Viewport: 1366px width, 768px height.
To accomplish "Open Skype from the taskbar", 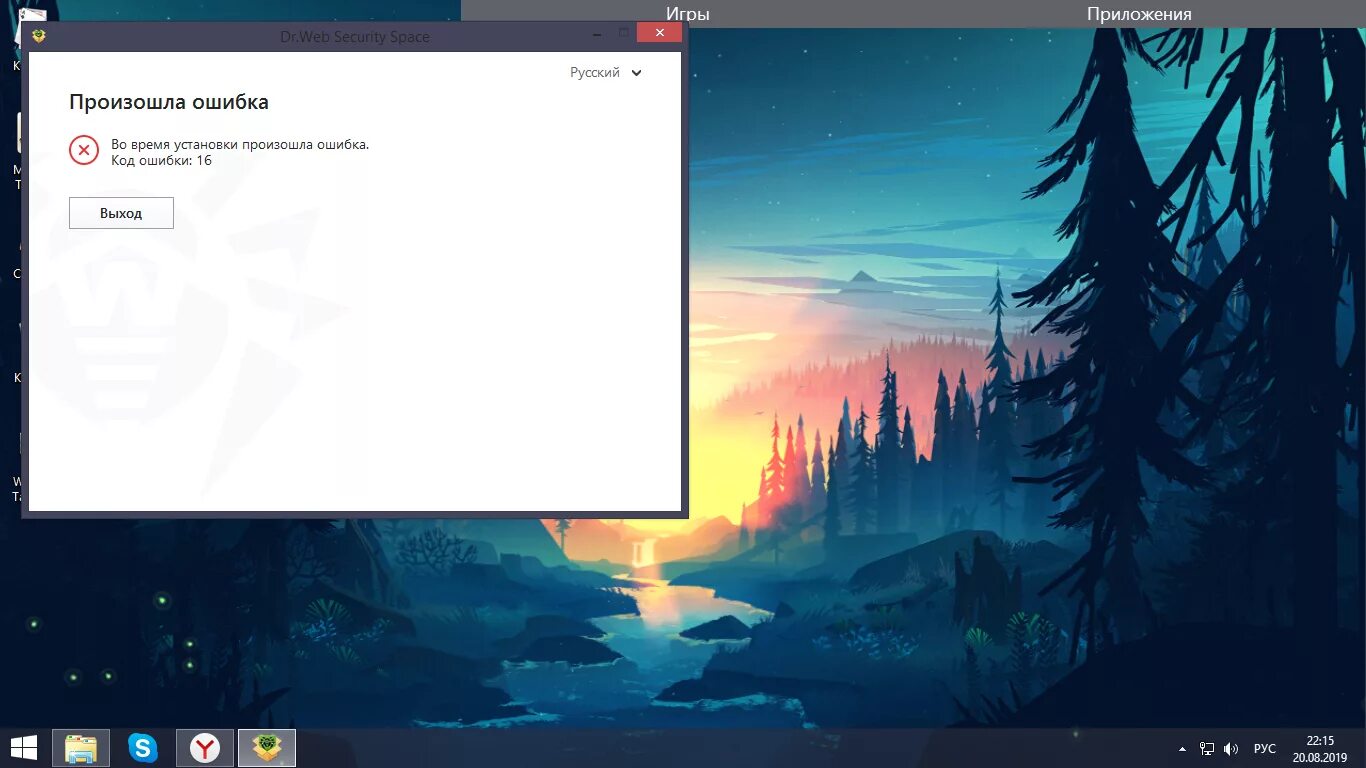I will tap(143, 747).
